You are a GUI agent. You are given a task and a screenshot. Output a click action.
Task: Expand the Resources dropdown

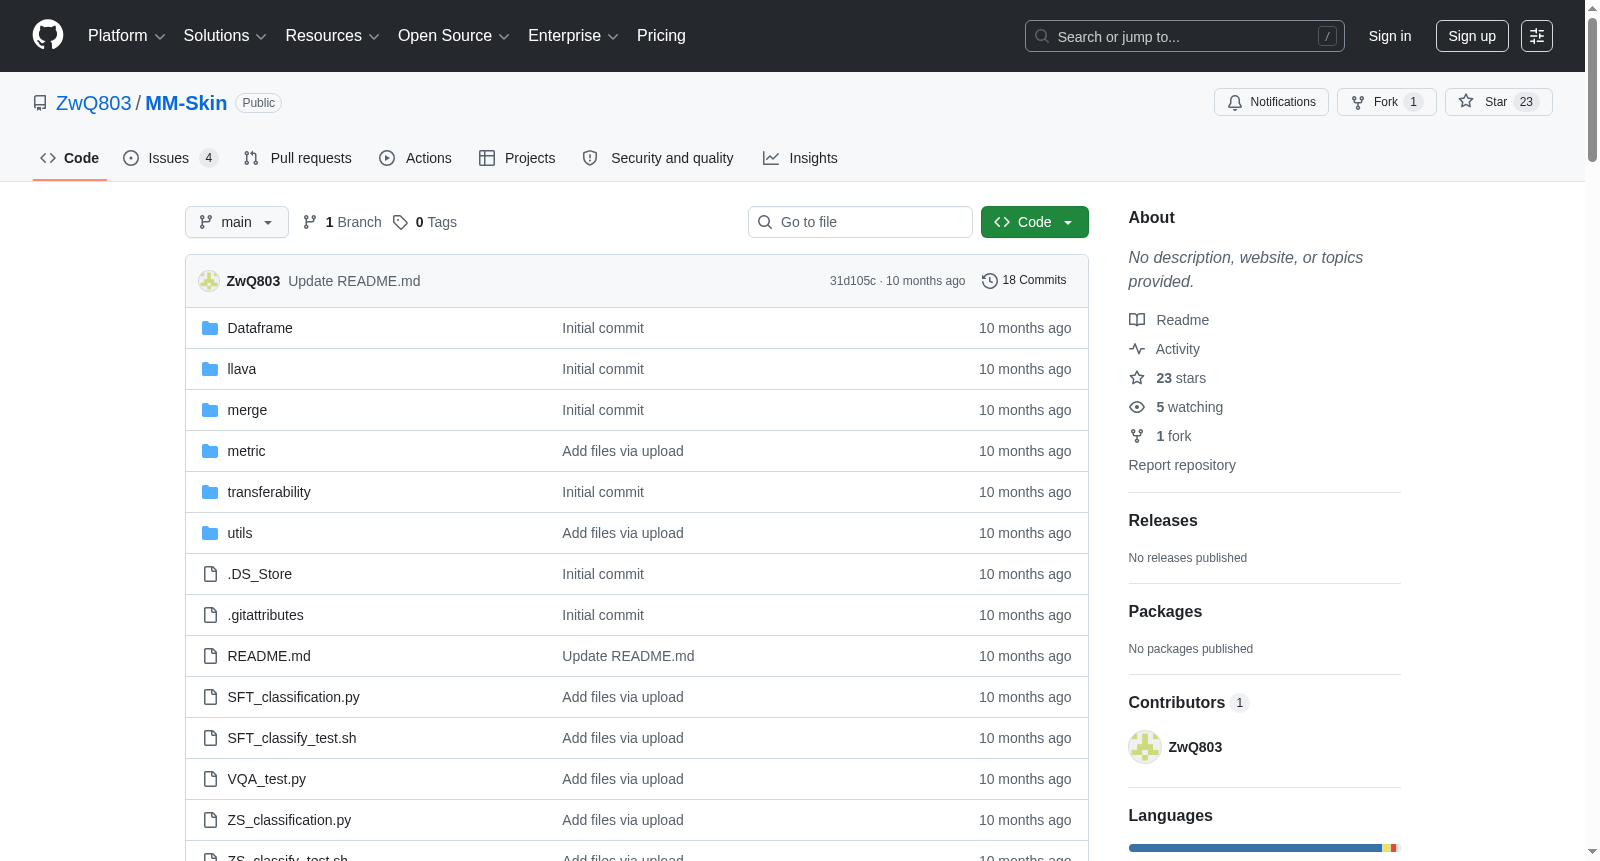coord(332,36)
